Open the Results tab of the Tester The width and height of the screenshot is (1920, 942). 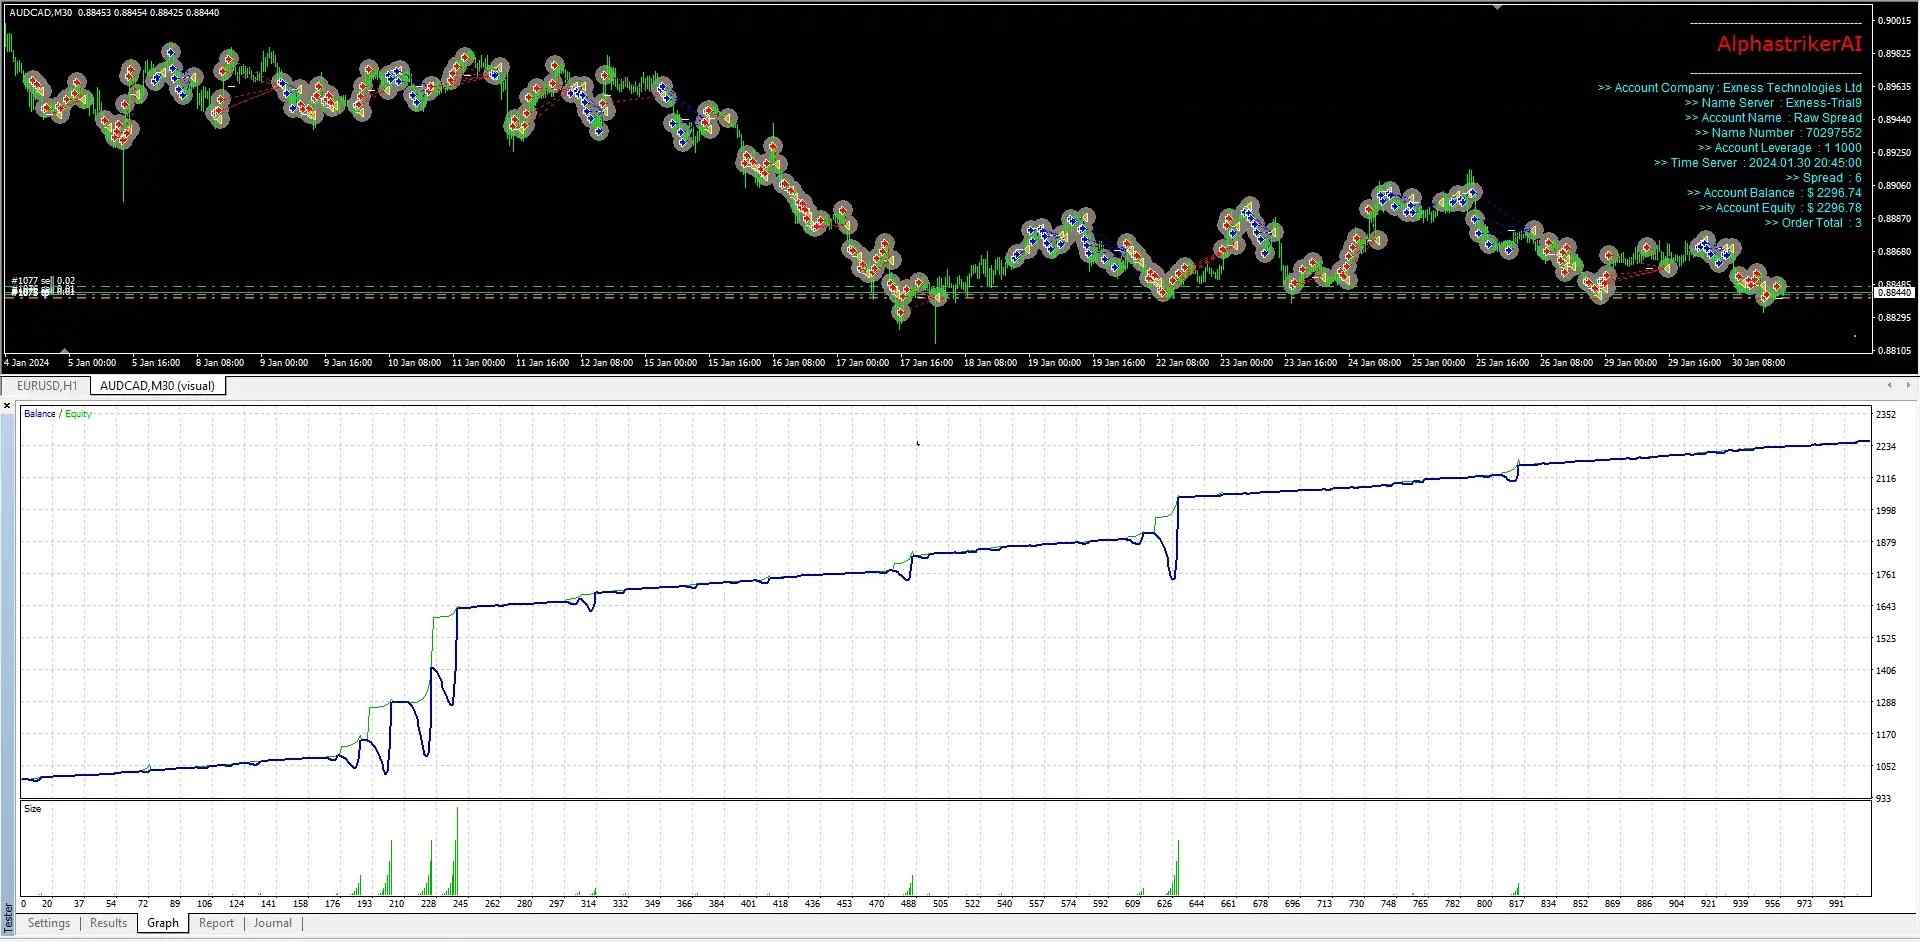(109, 923)
